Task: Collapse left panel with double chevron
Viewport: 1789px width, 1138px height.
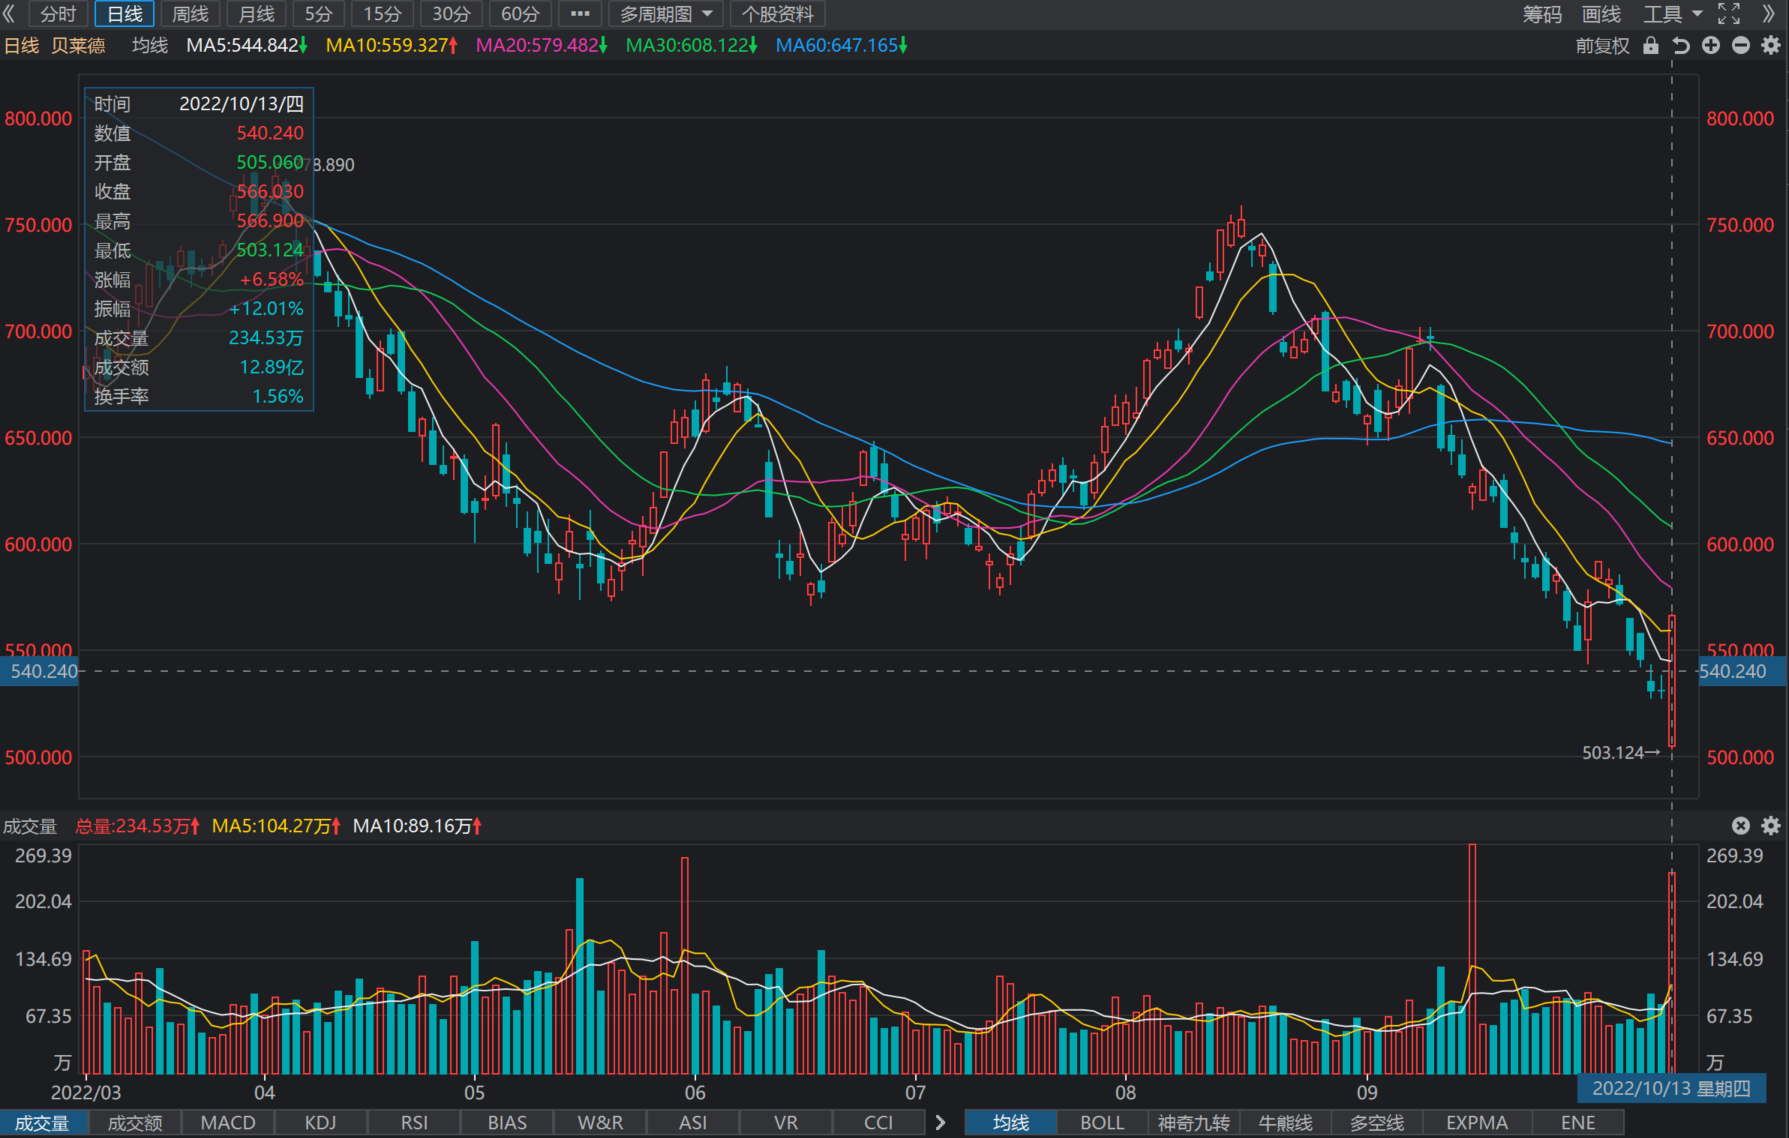Action: pyautogui.click(x=10, y=14)
